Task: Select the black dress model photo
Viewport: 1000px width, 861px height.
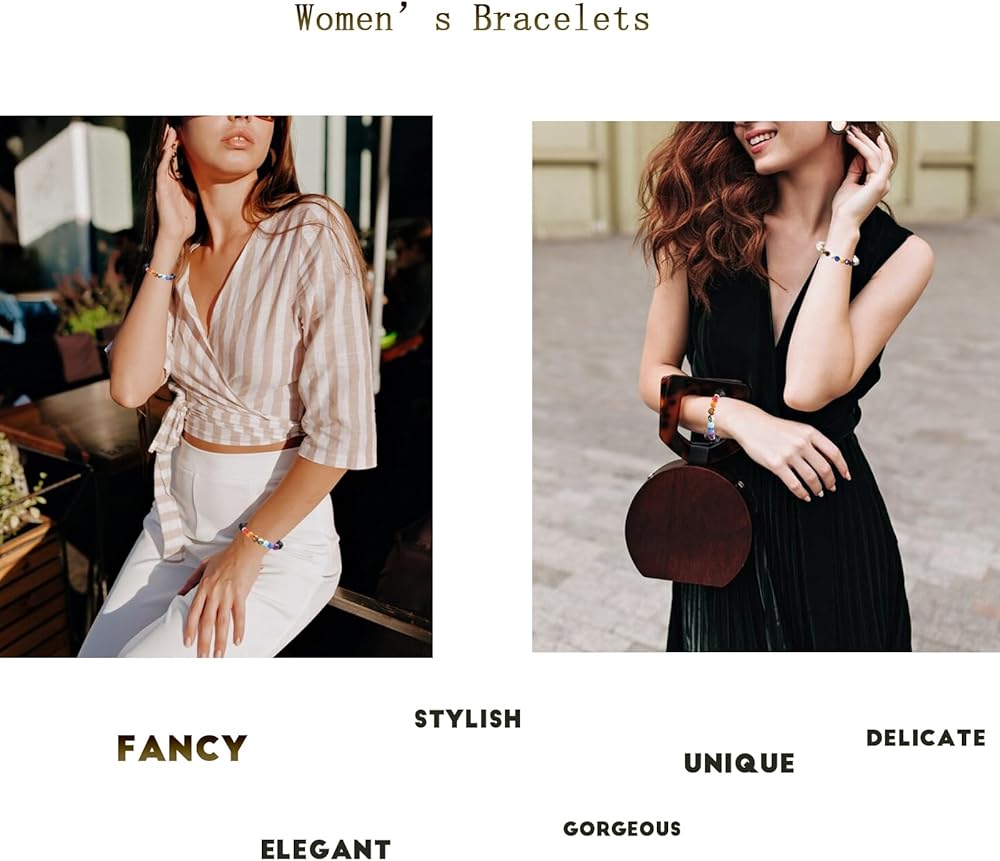Action: (x=766, y=386)
